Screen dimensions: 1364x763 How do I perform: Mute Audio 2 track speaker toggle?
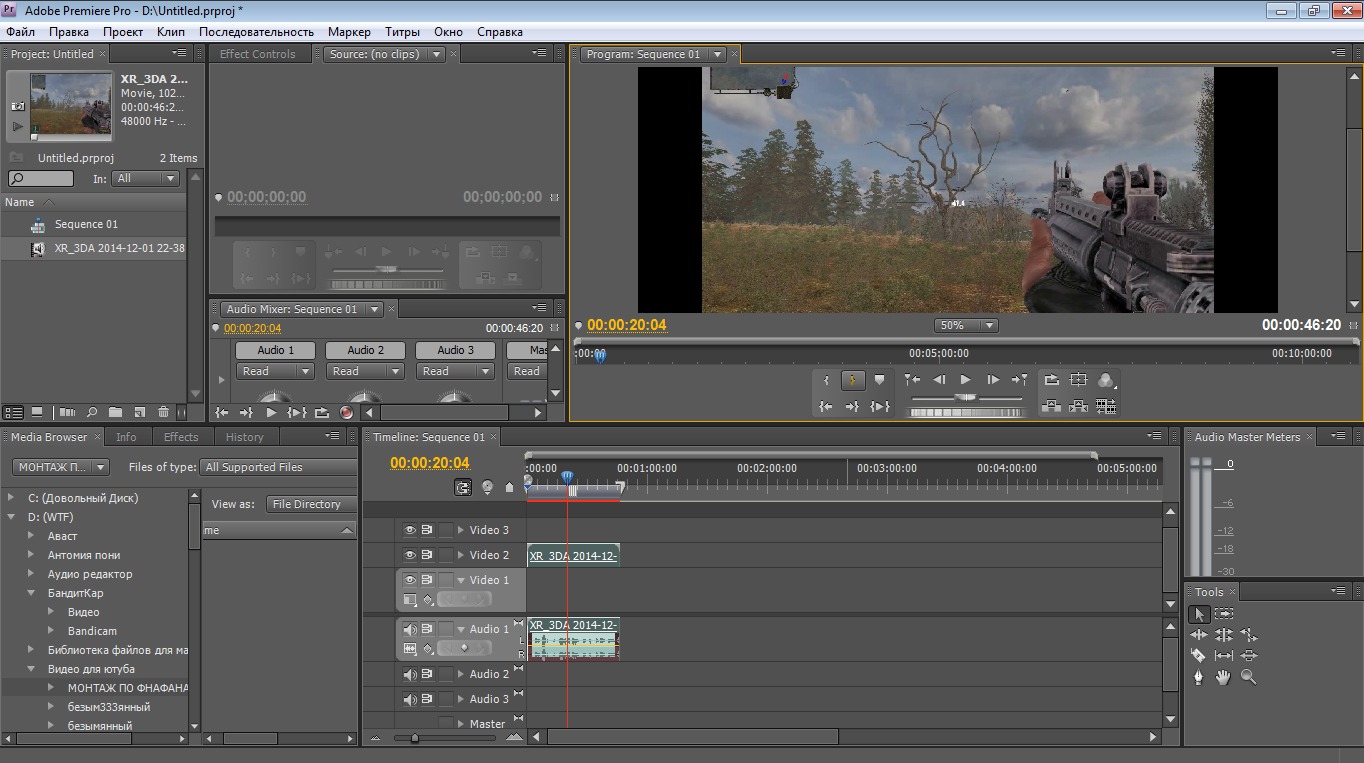(410, 674)
